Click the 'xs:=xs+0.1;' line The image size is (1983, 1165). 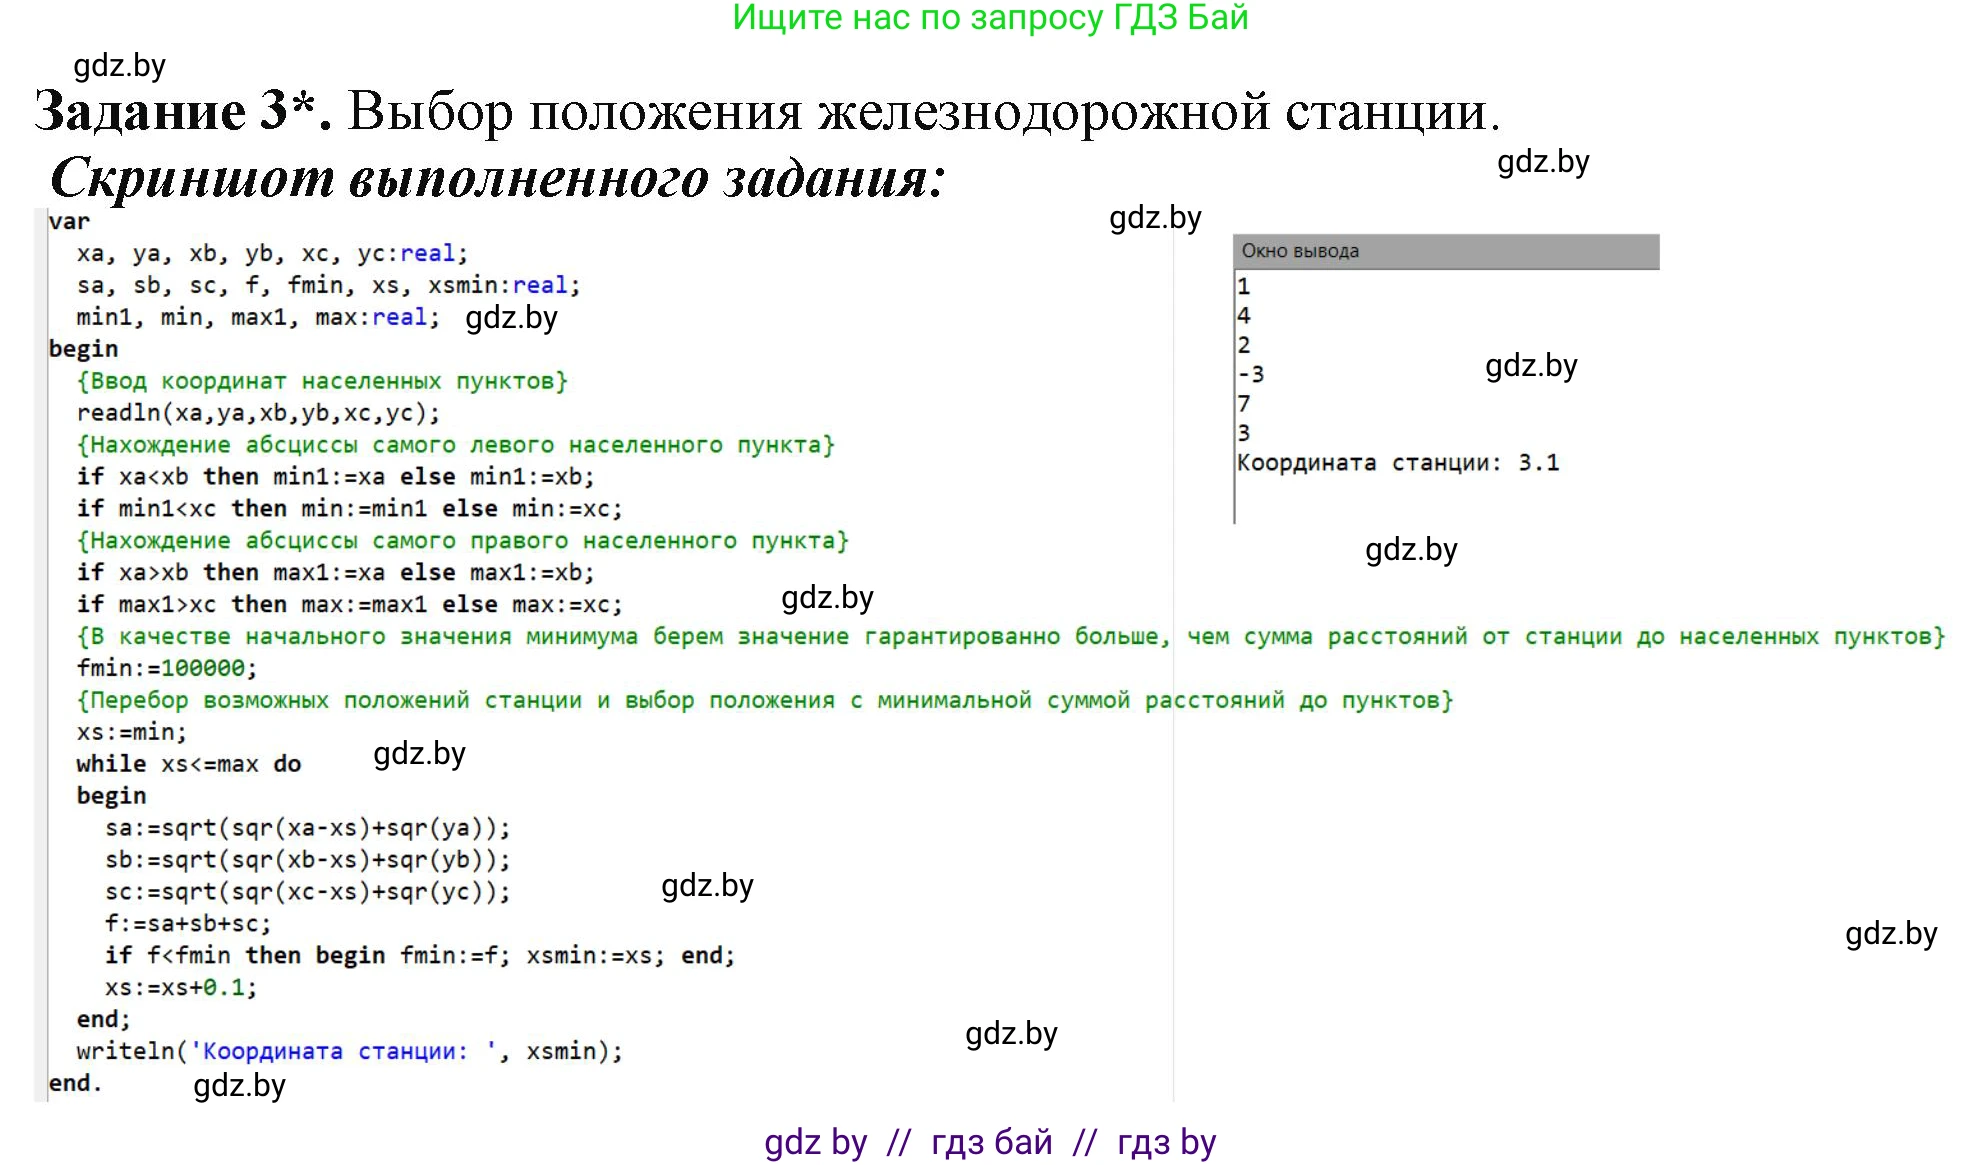(181, 988)
